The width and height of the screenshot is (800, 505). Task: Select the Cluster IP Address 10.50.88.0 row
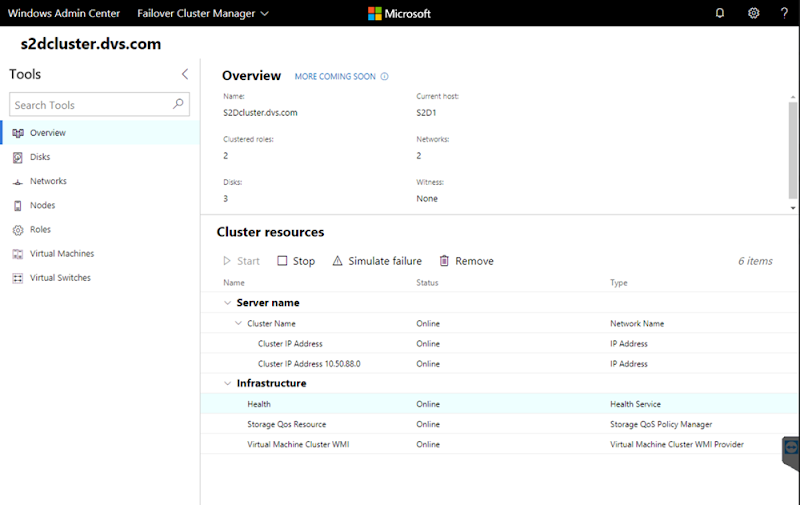pos(500,364)
